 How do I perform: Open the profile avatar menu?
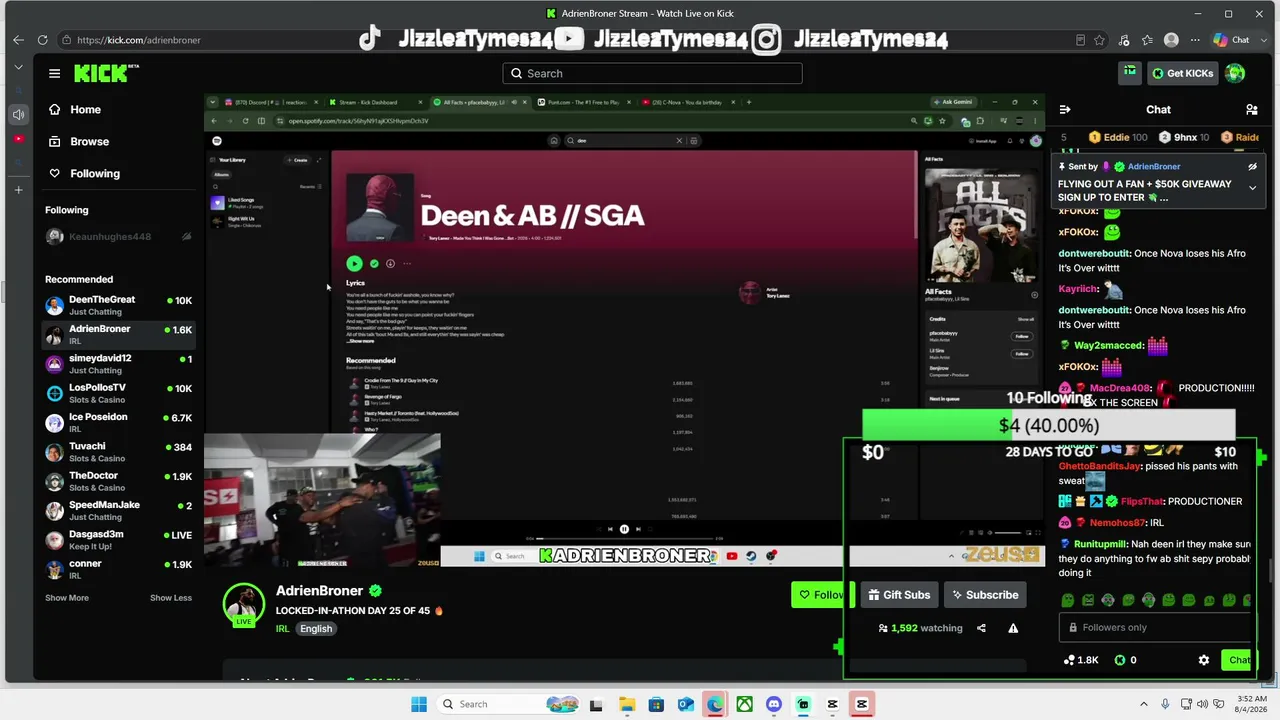coord(1235,73)
